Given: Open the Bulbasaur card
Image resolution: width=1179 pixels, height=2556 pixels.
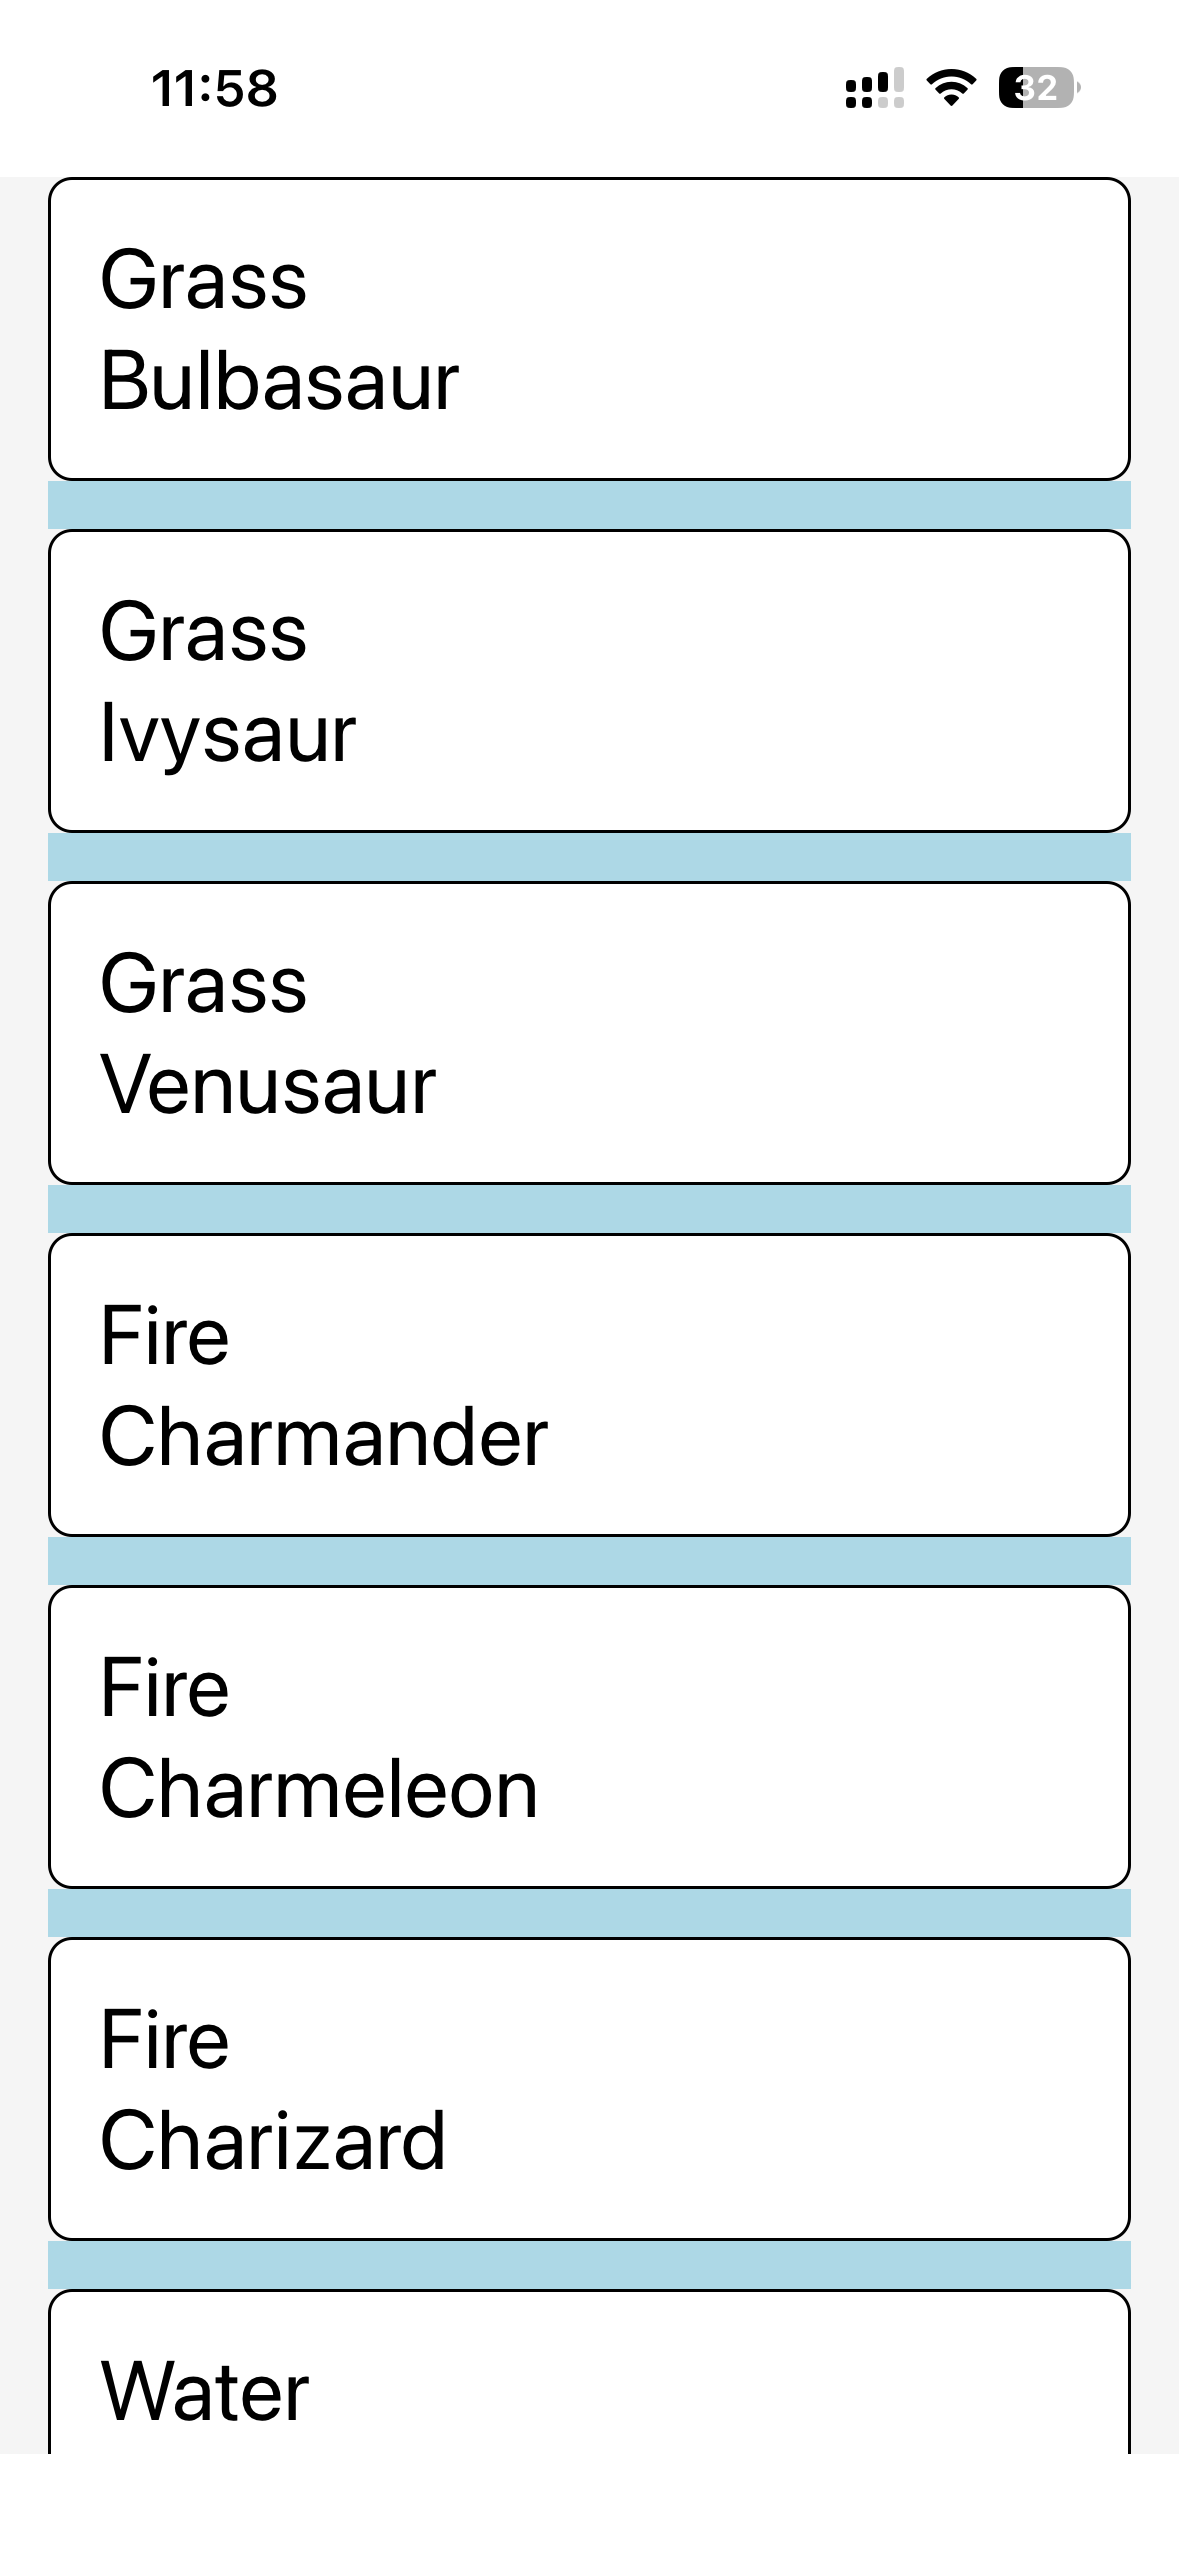Looking at the screenshot, I should tap(589, 330).
